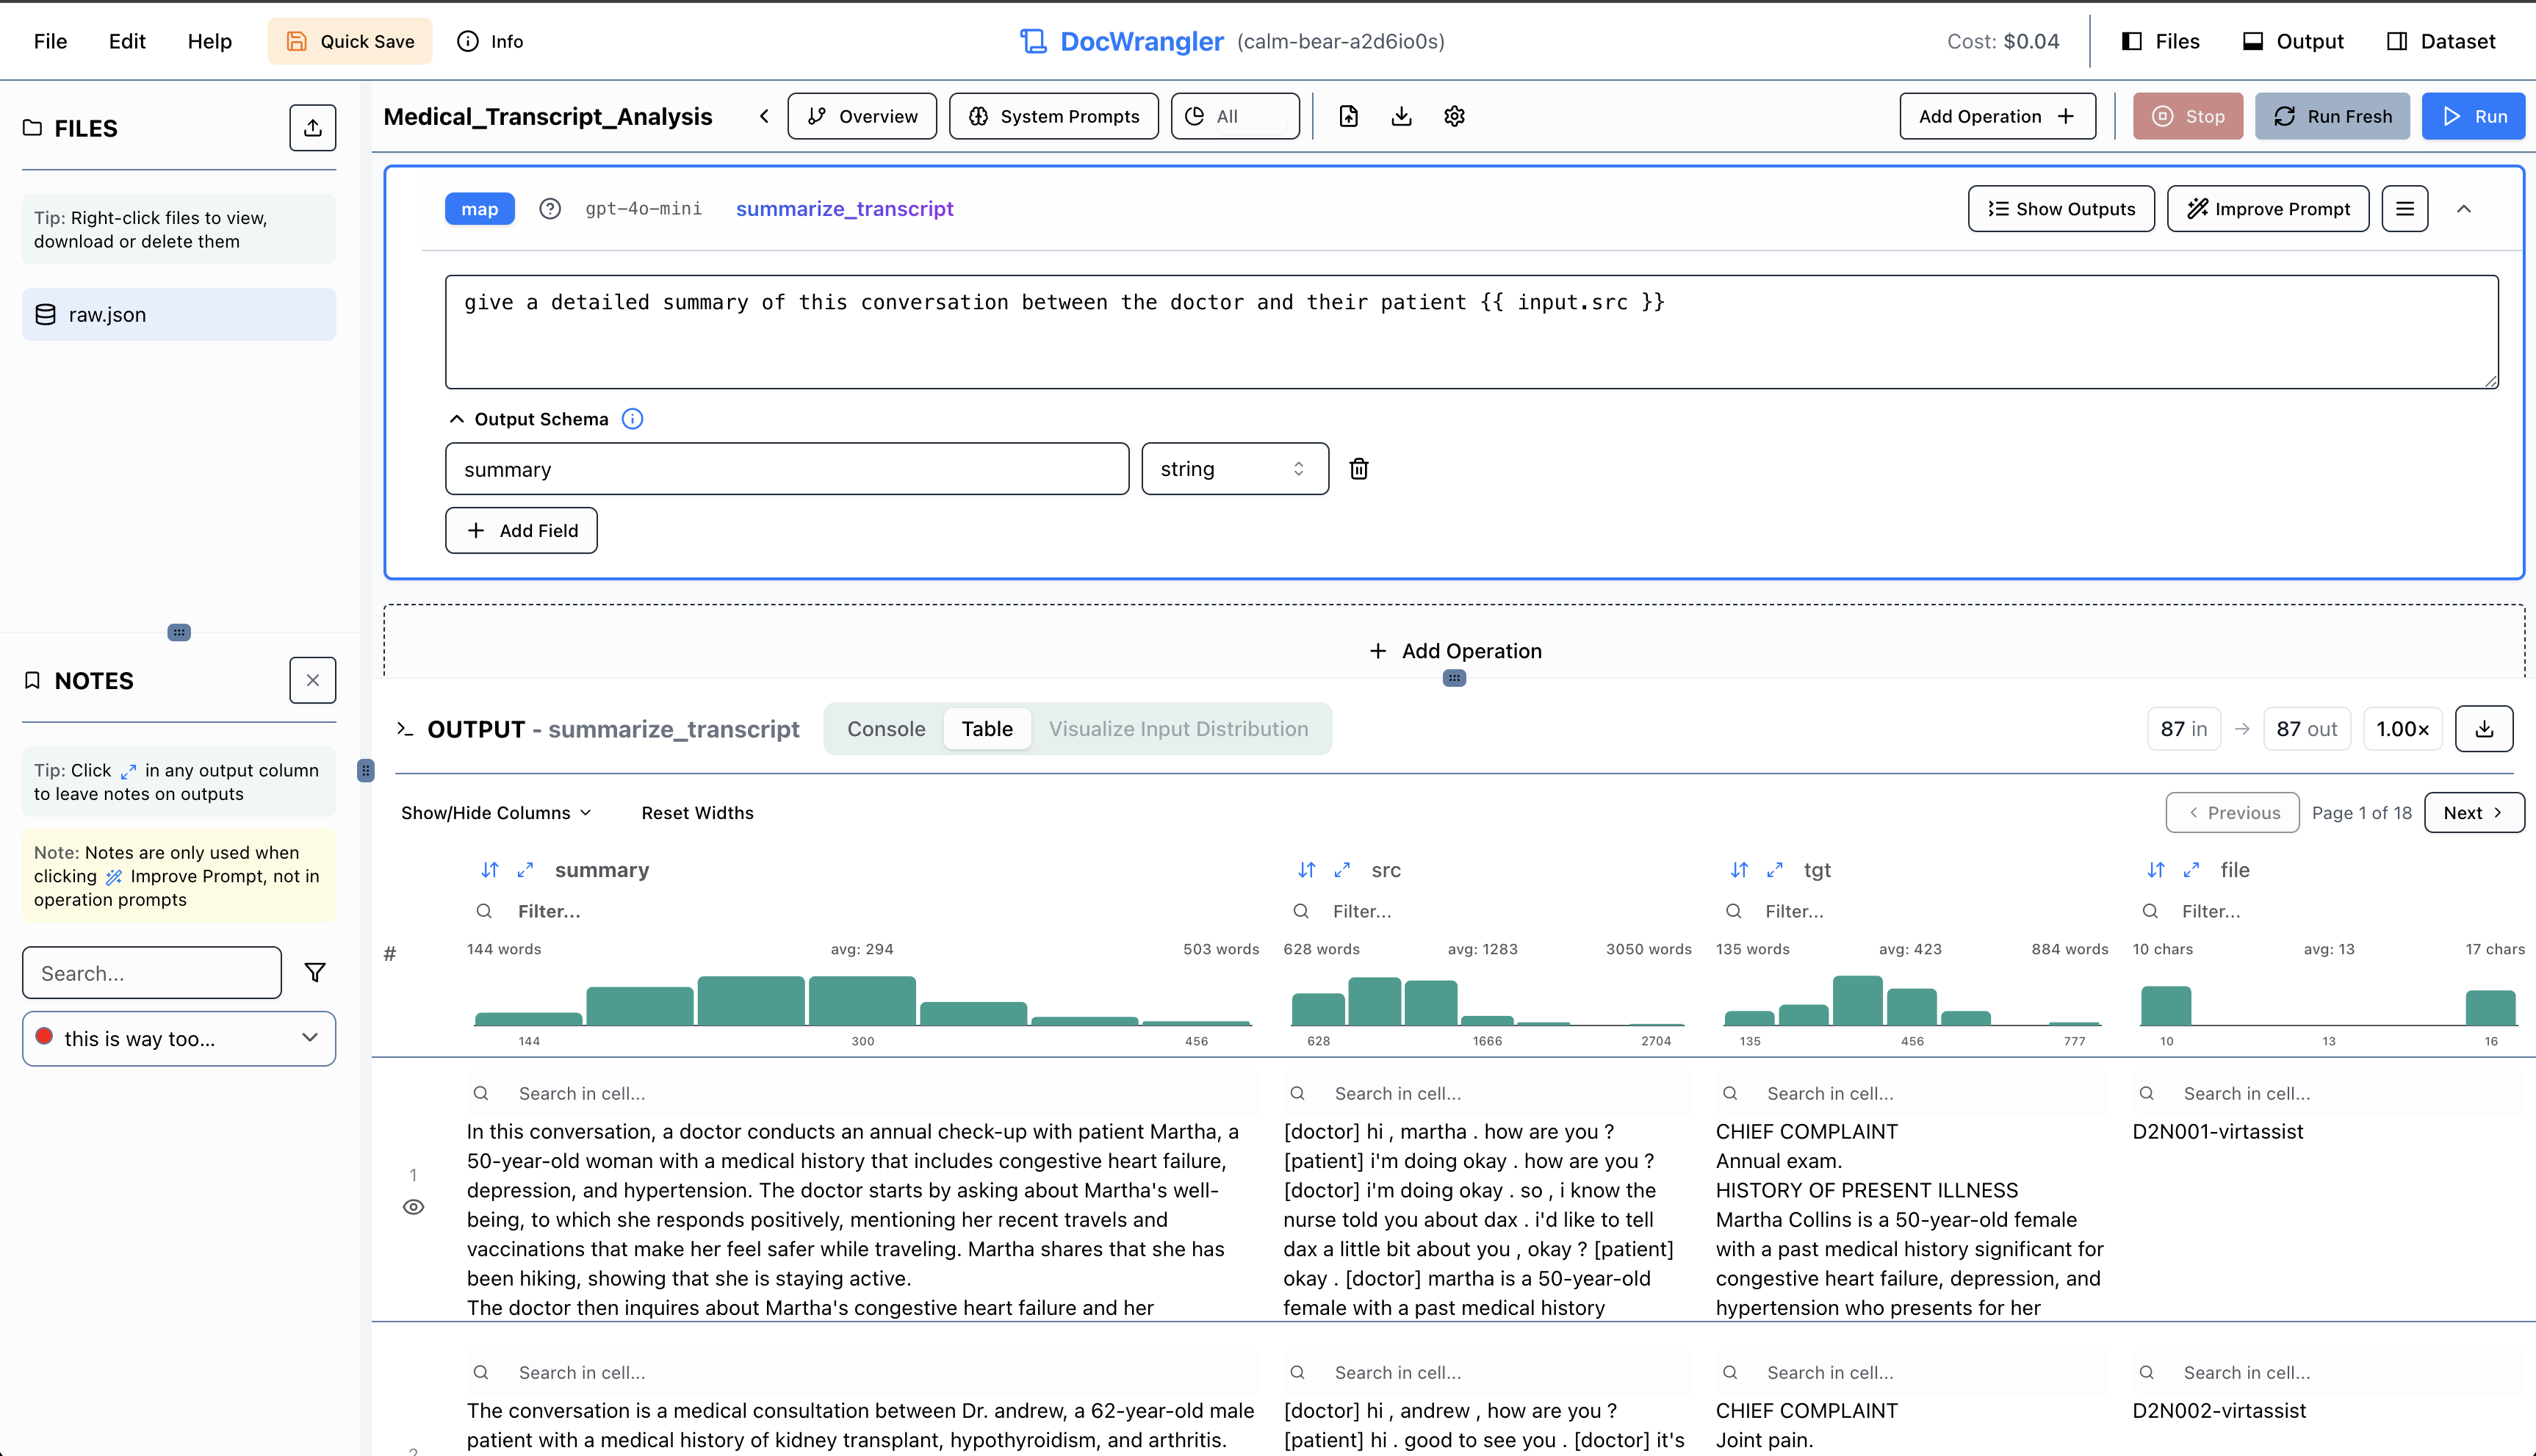Open the string type dropdown
2536x1456 pixels.
pyautogui.click(x=1234, y=469)
